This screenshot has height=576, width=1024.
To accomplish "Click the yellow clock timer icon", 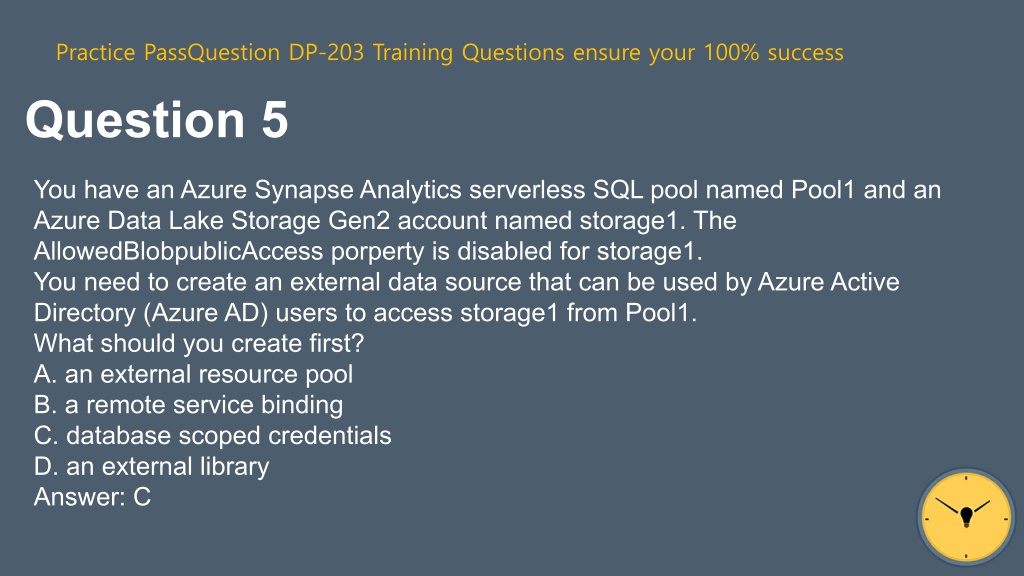I will 966,517.
